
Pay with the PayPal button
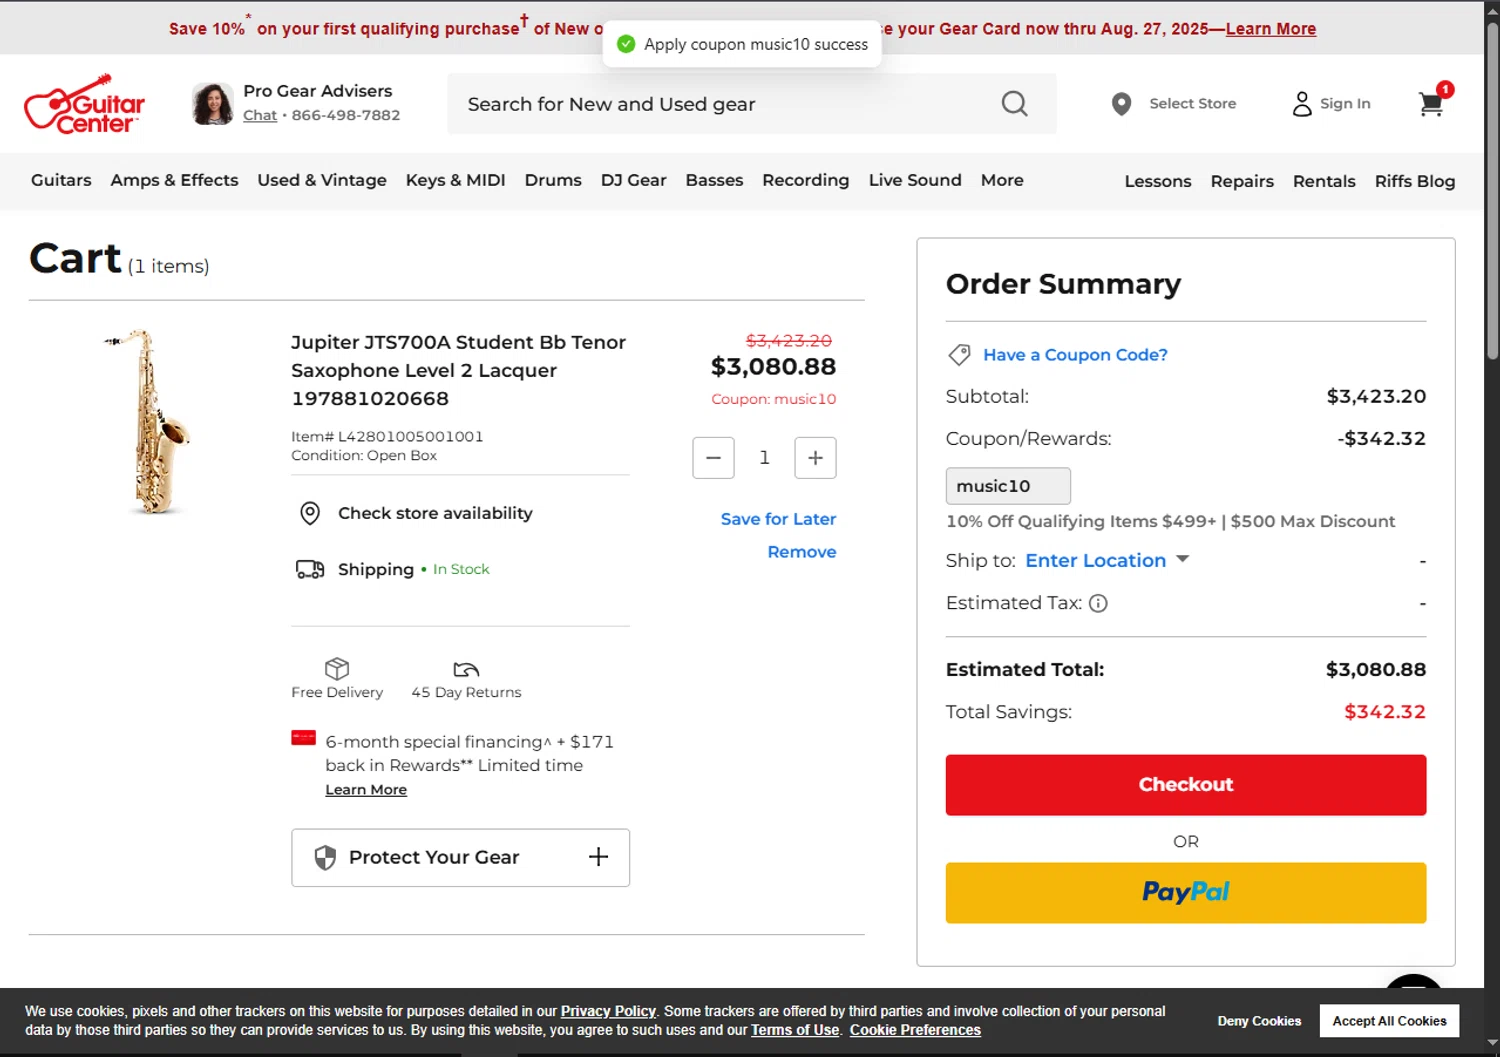(x=1186, y=893)
